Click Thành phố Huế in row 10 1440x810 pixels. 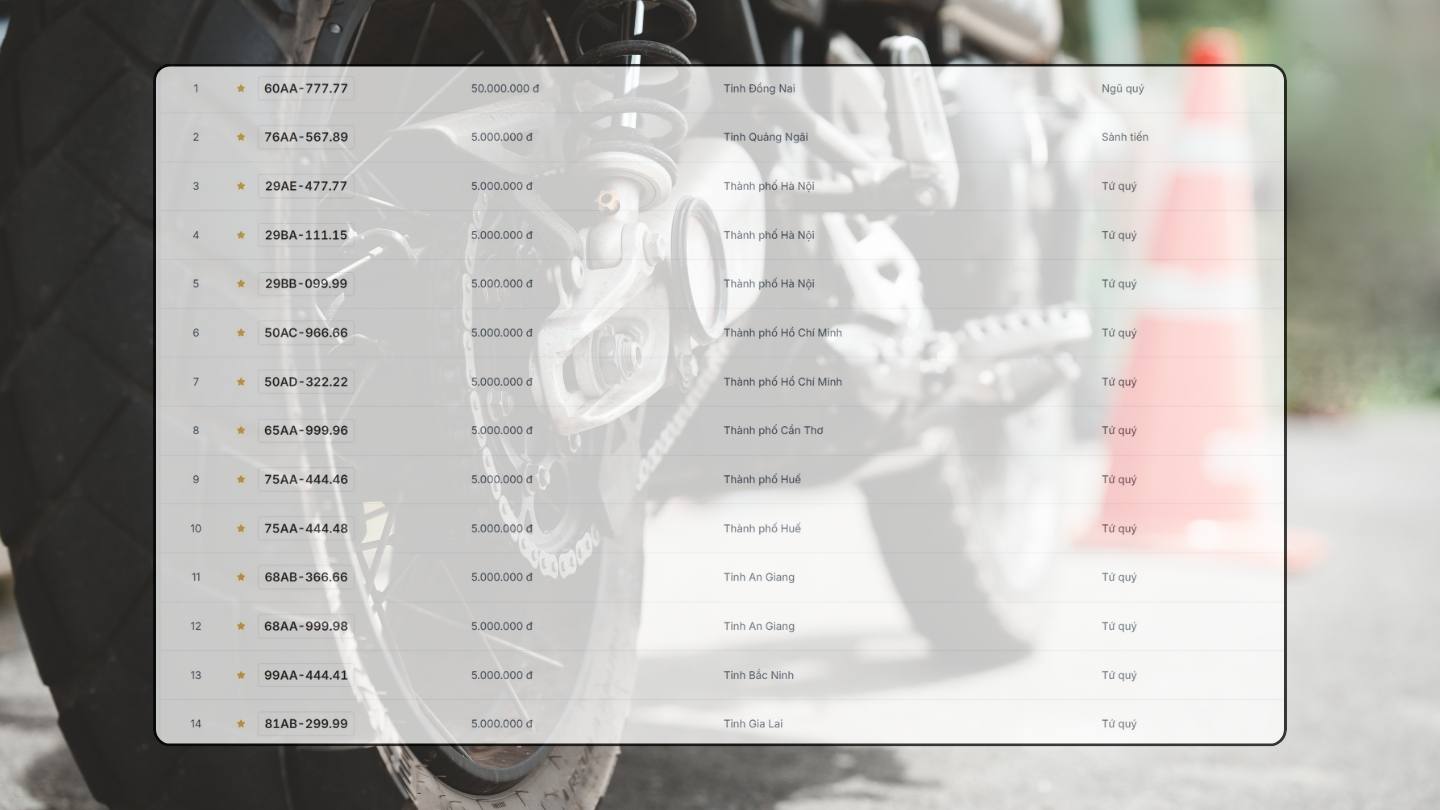(x=763, y=529)
